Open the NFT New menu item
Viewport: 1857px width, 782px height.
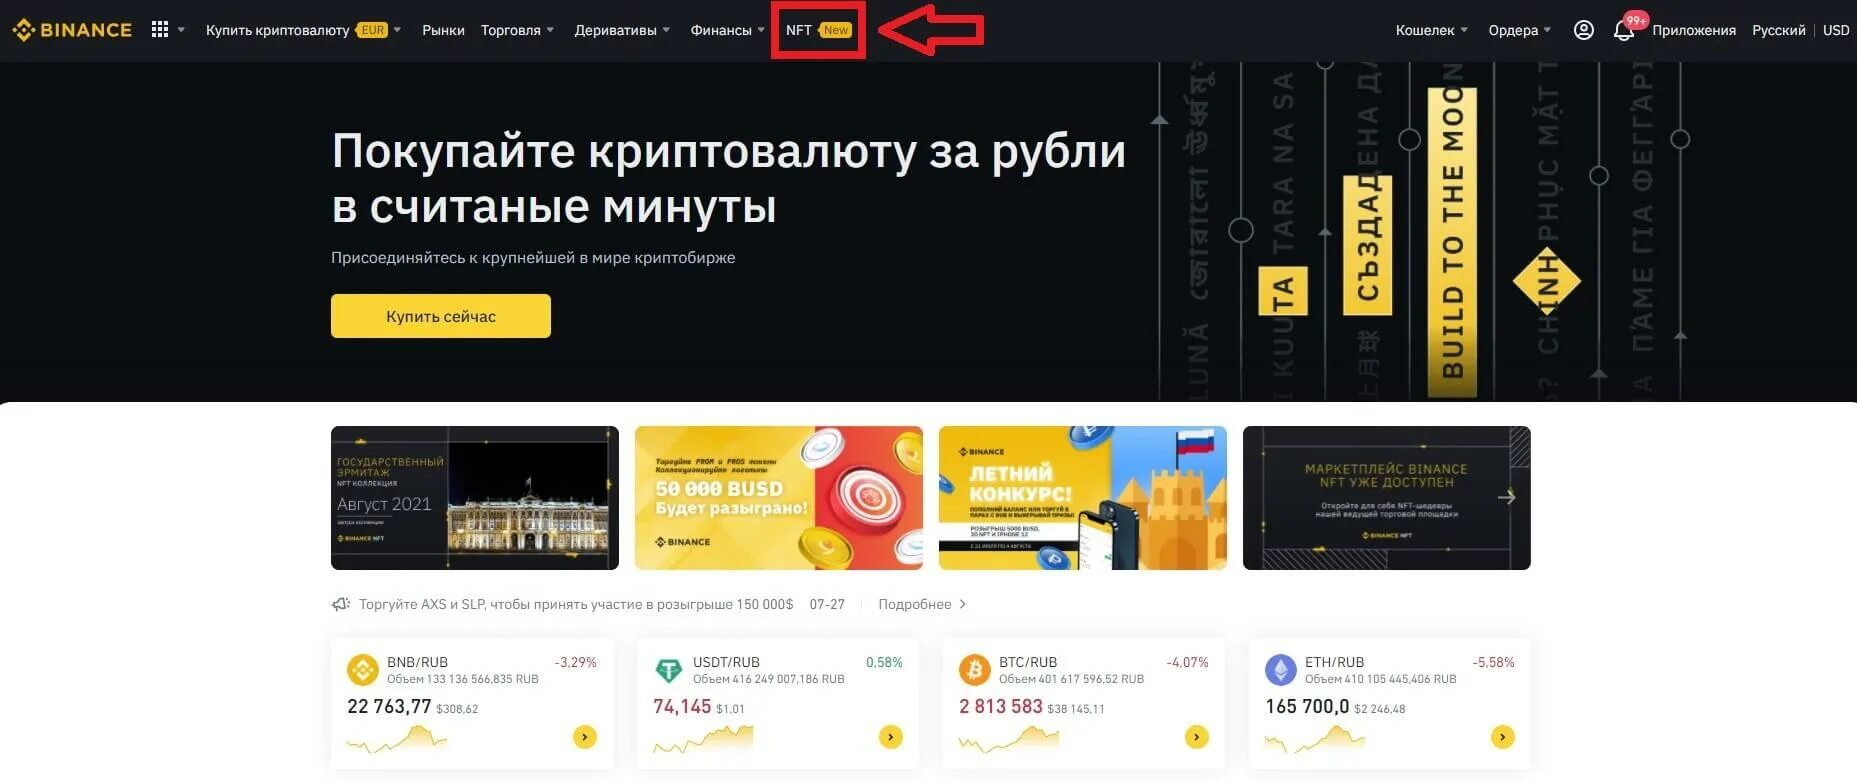coord(818,30)
